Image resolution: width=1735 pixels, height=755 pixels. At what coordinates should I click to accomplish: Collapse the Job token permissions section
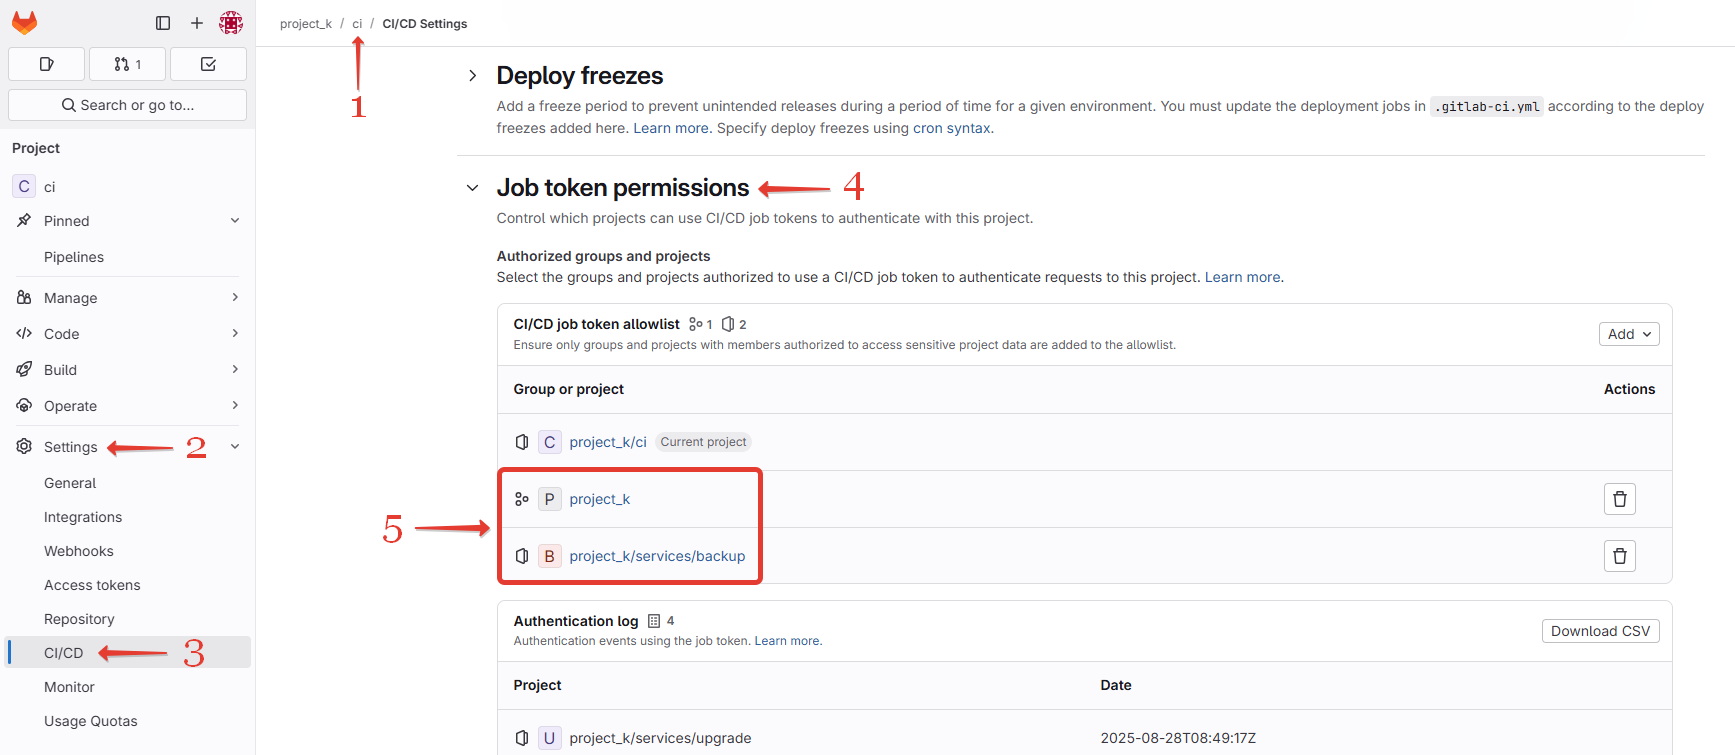point(473,188)
